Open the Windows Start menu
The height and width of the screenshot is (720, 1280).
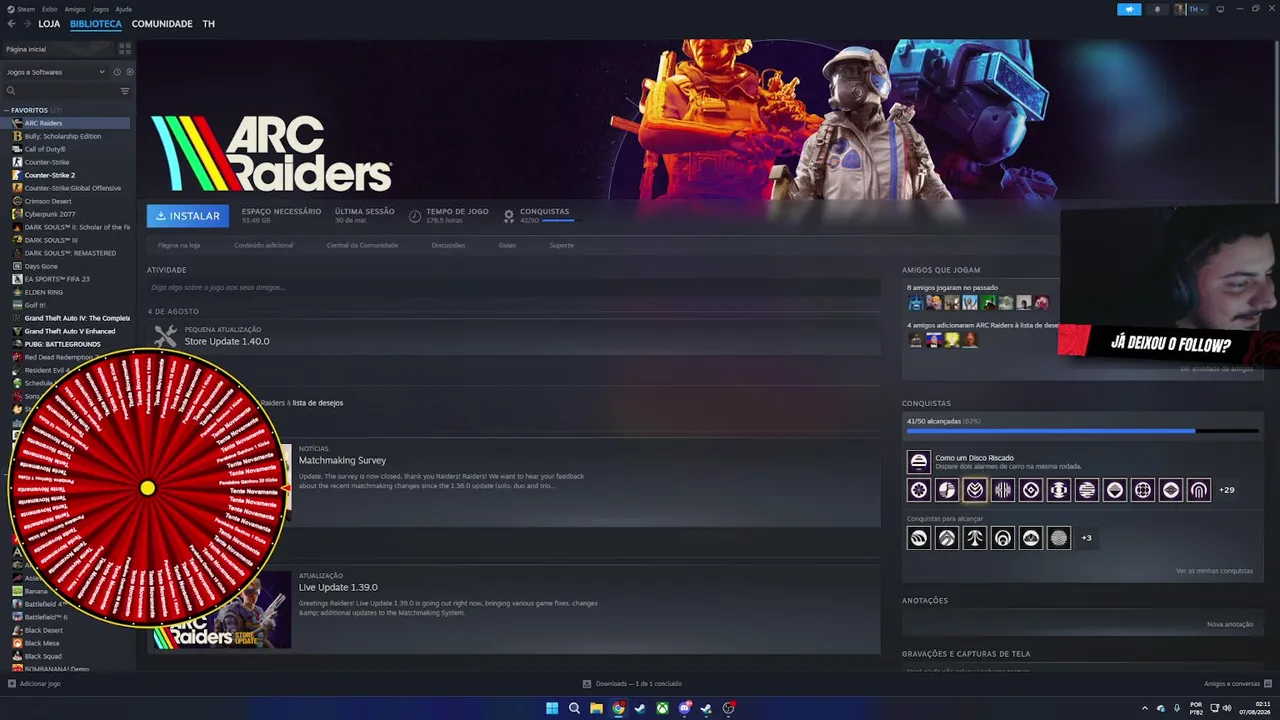(x=552, y=708)
